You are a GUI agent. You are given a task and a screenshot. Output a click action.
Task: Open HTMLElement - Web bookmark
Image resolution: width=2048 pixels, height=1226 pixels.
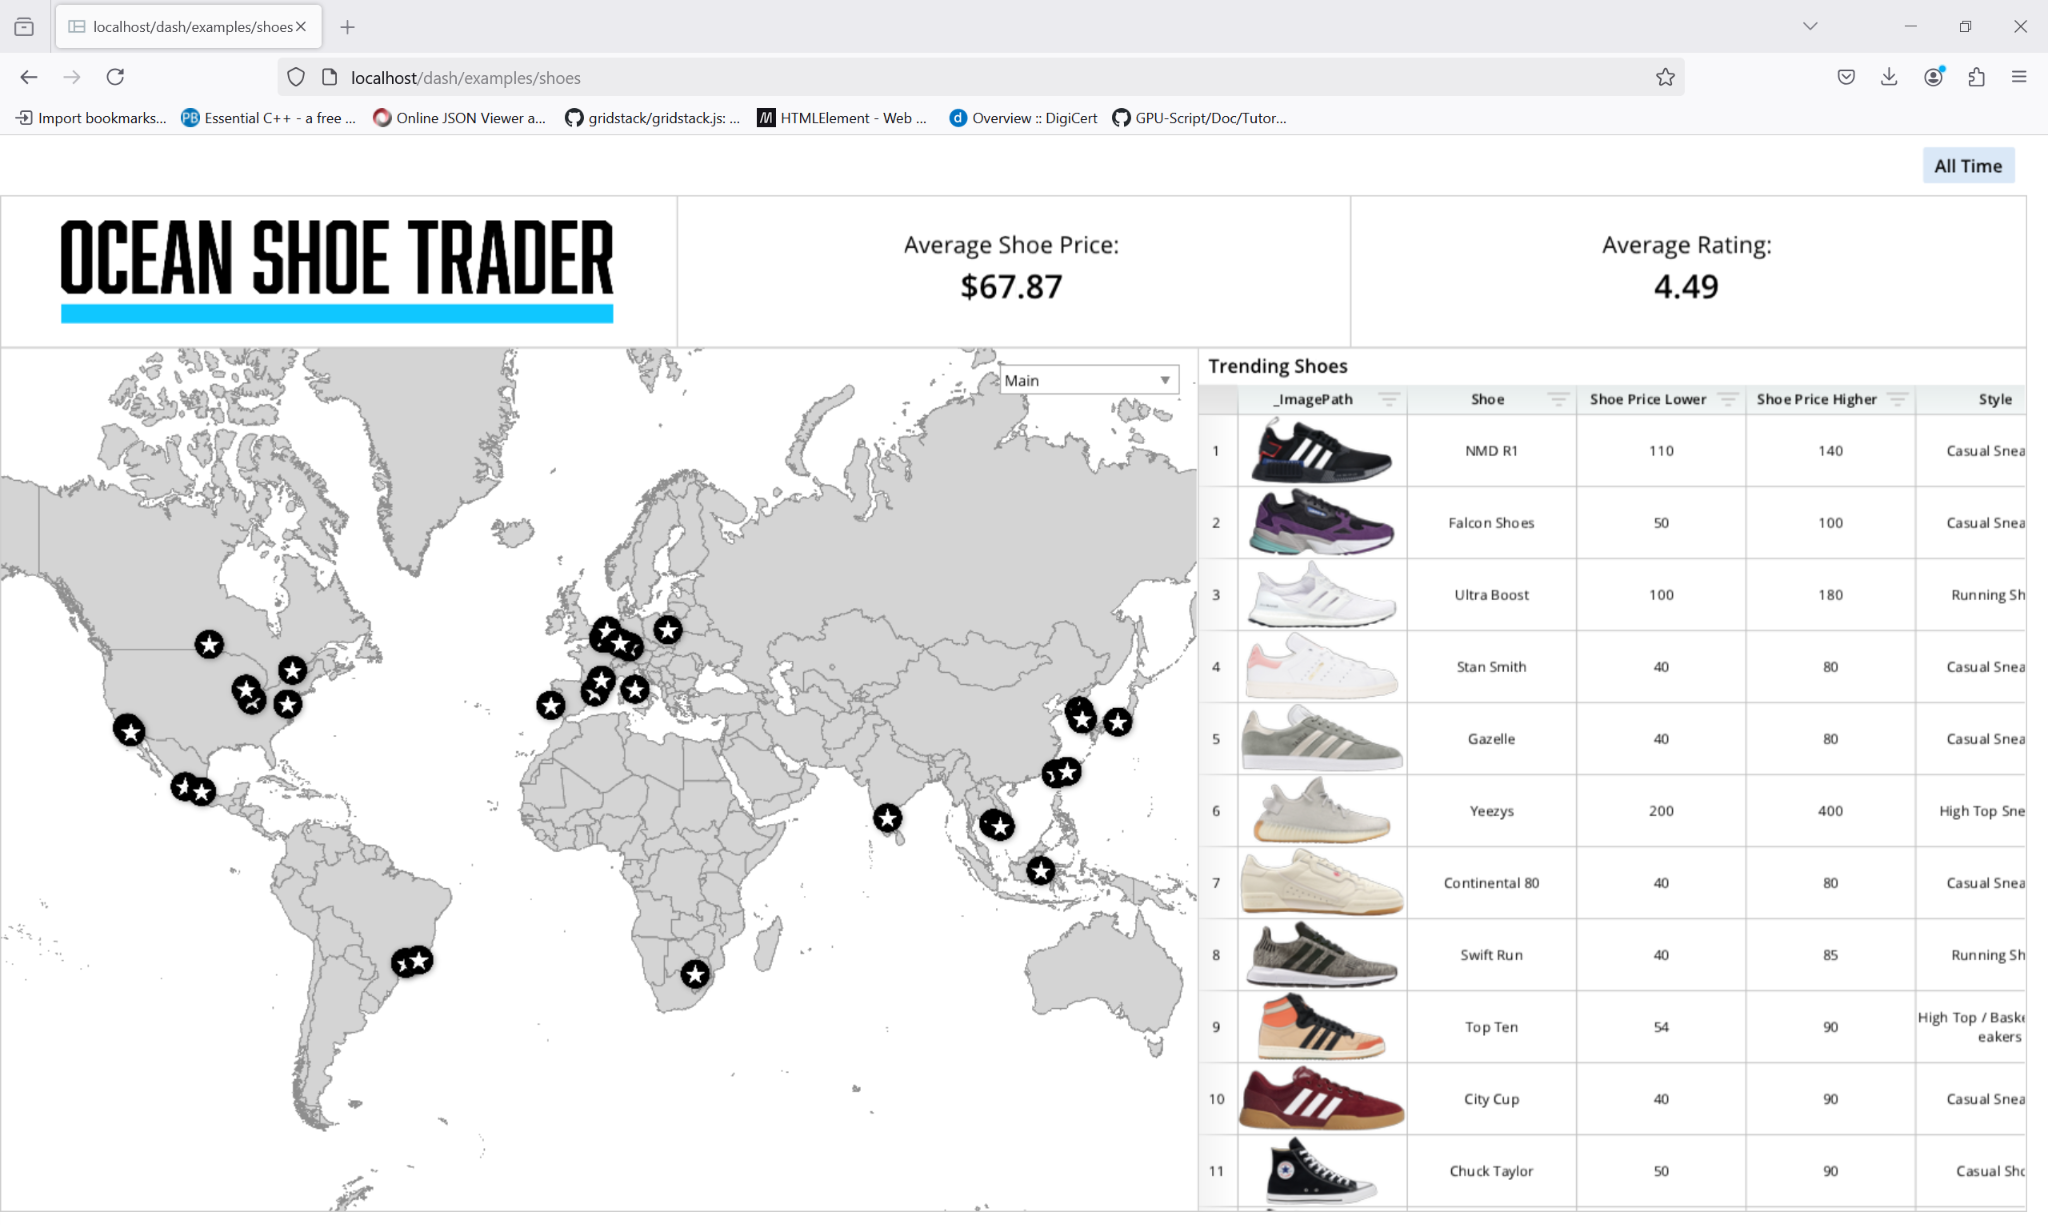click(842, 118)
